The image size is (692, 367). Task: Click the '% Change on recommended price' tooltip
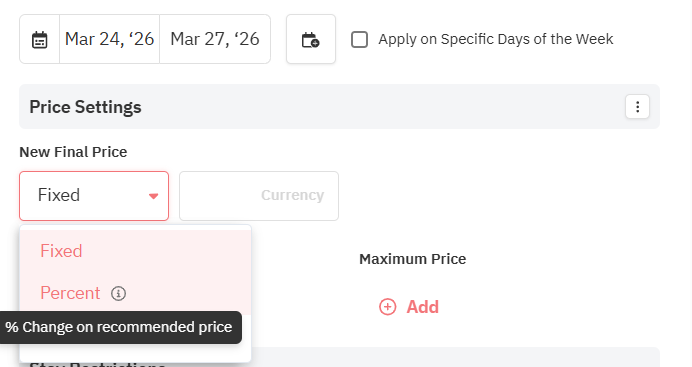coord(119,327)
